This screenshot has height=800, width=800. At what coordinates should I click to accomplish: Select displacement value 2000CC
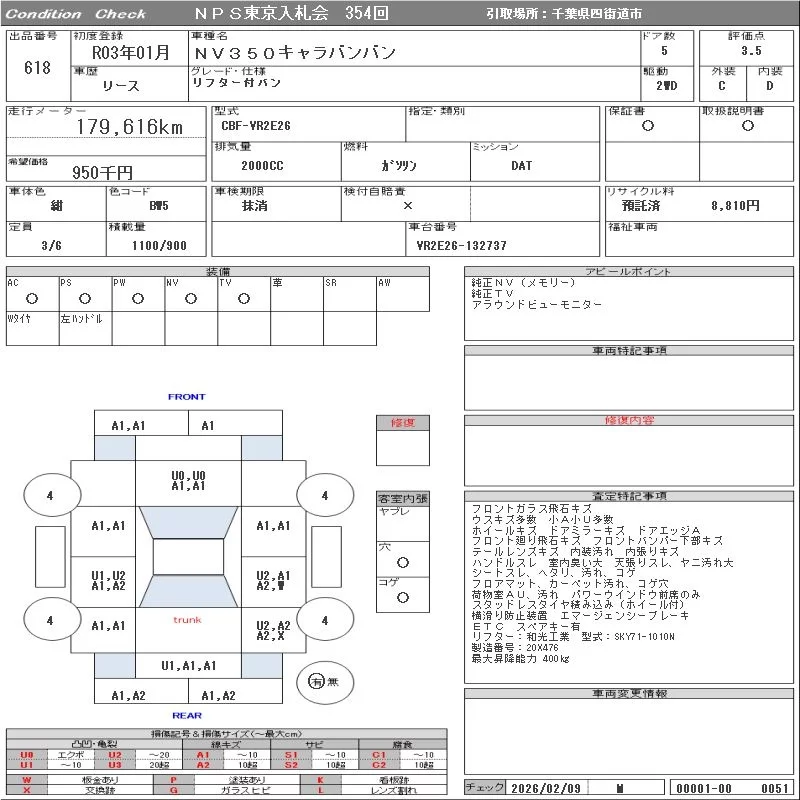tap(262, 166)
